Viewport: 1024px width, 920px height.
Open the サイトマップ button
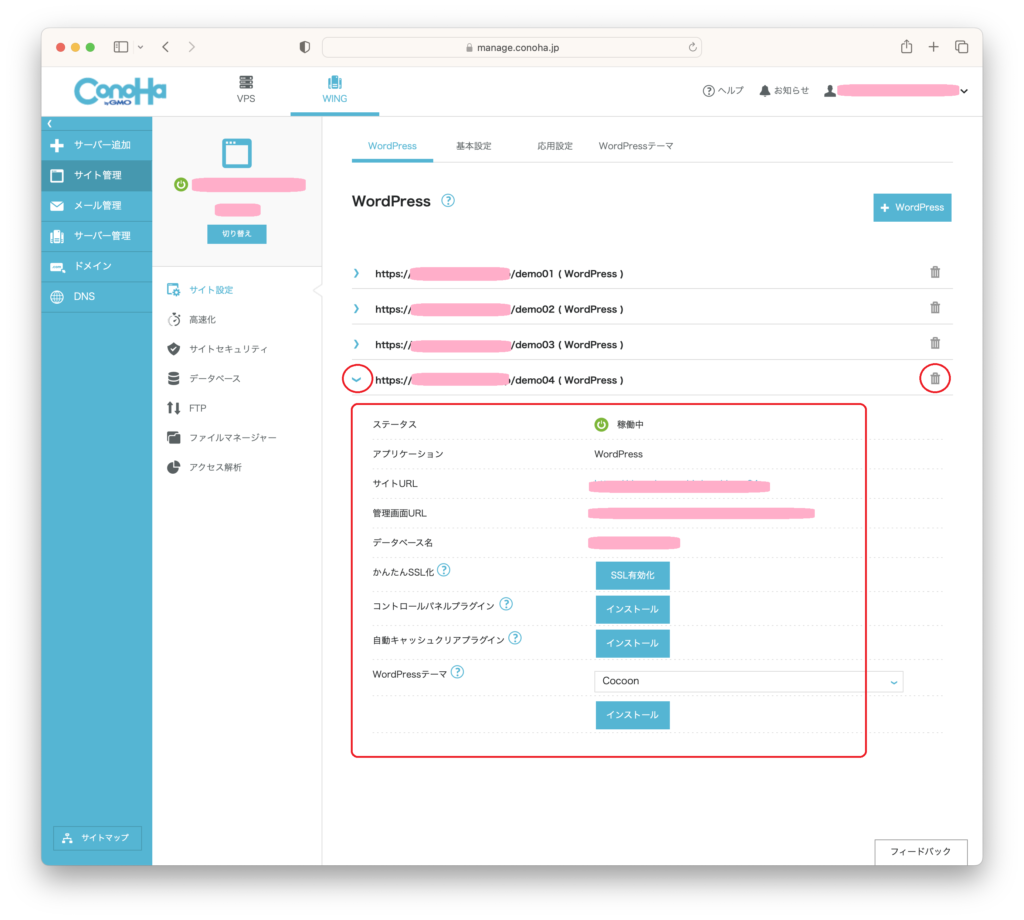[x=97, y=838]
